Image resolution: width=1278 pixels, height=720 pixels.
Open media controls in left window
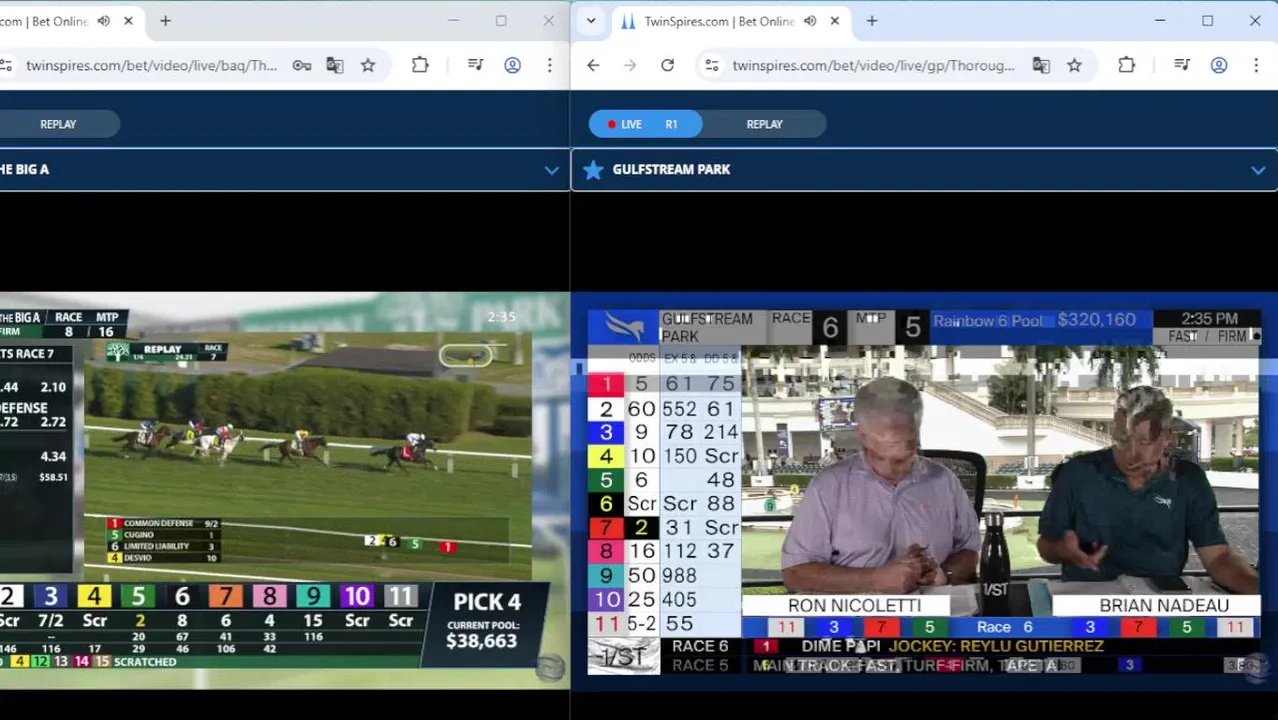[x=475, y=65]
